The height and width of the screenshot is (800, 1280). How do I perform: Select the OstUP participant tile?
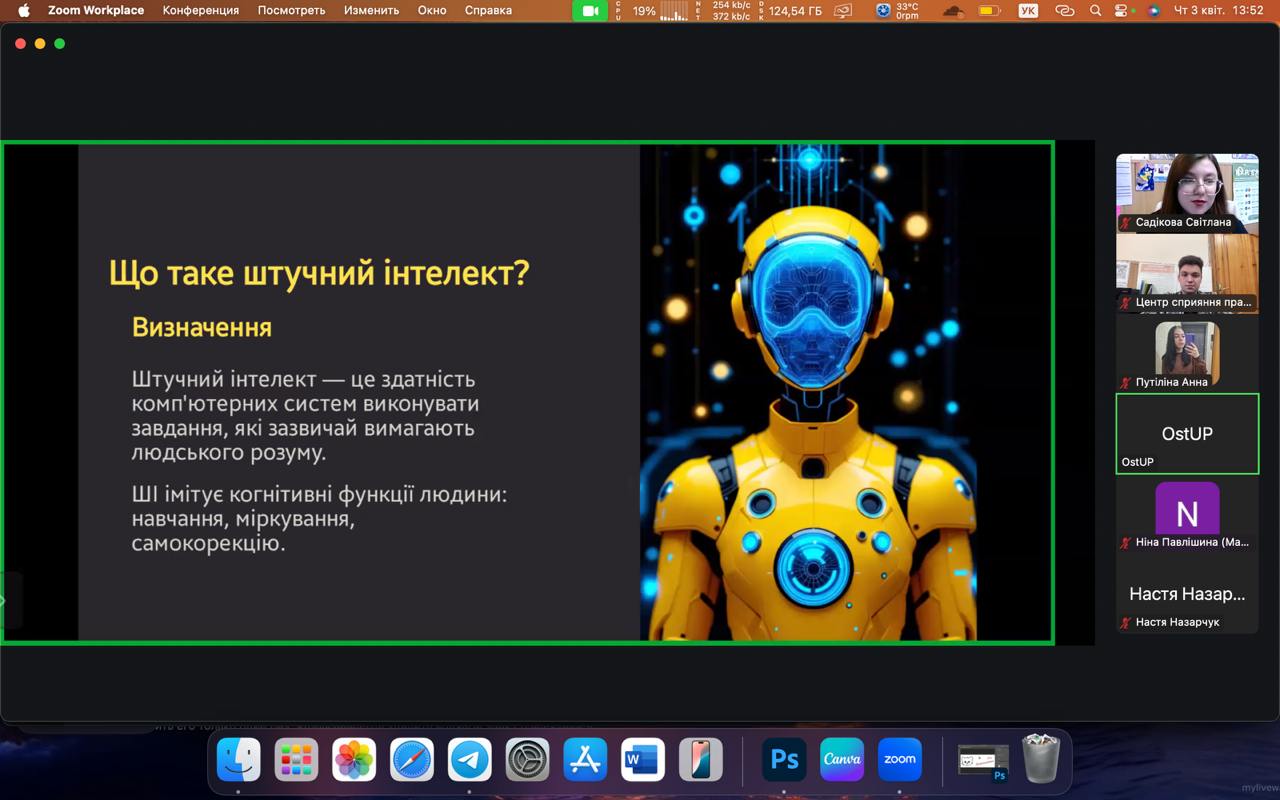(1187, 433)
